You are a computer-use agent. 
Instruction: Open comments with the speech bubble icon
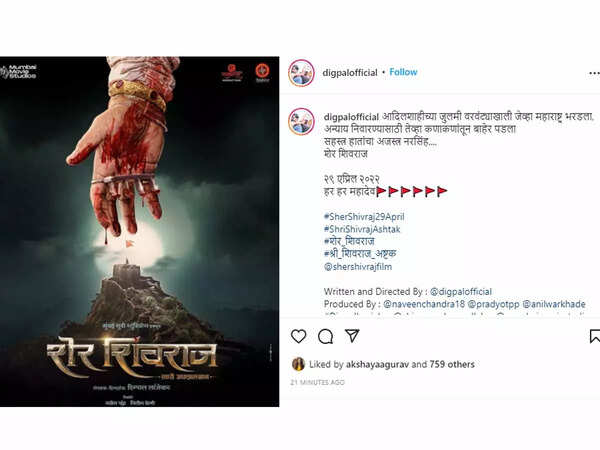[325, 336]
